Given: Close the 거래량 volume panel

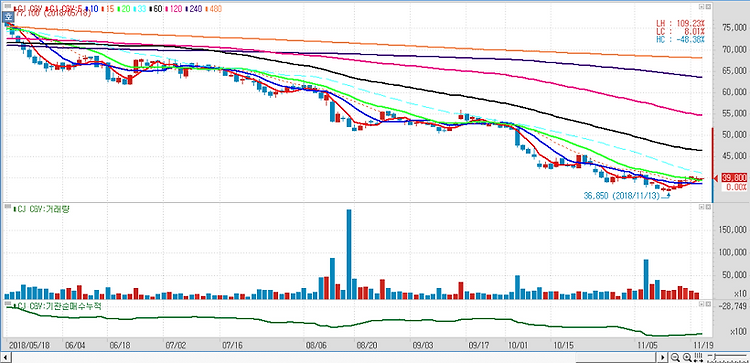Looking at the screenshot, I should pos(708,207).
